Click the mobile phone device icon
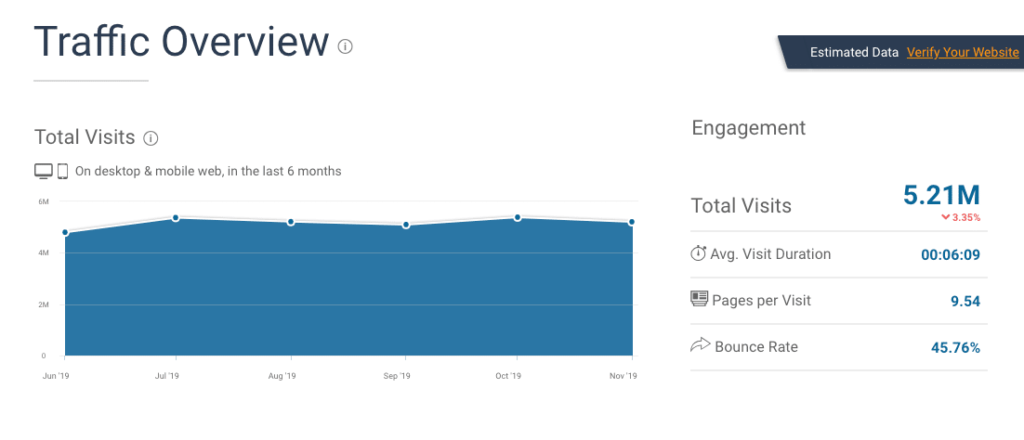Image resolution: width=1024 pixels, height=440 pixels. [62, 171]
